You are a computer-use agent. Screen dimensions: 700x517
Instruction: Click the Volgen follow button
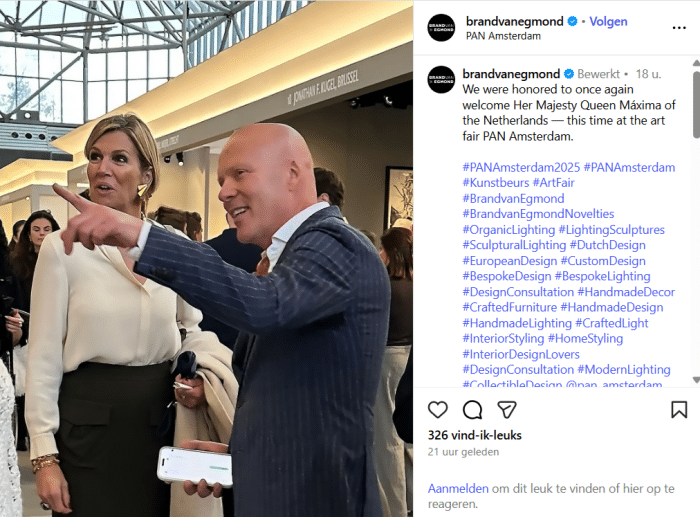608,21
